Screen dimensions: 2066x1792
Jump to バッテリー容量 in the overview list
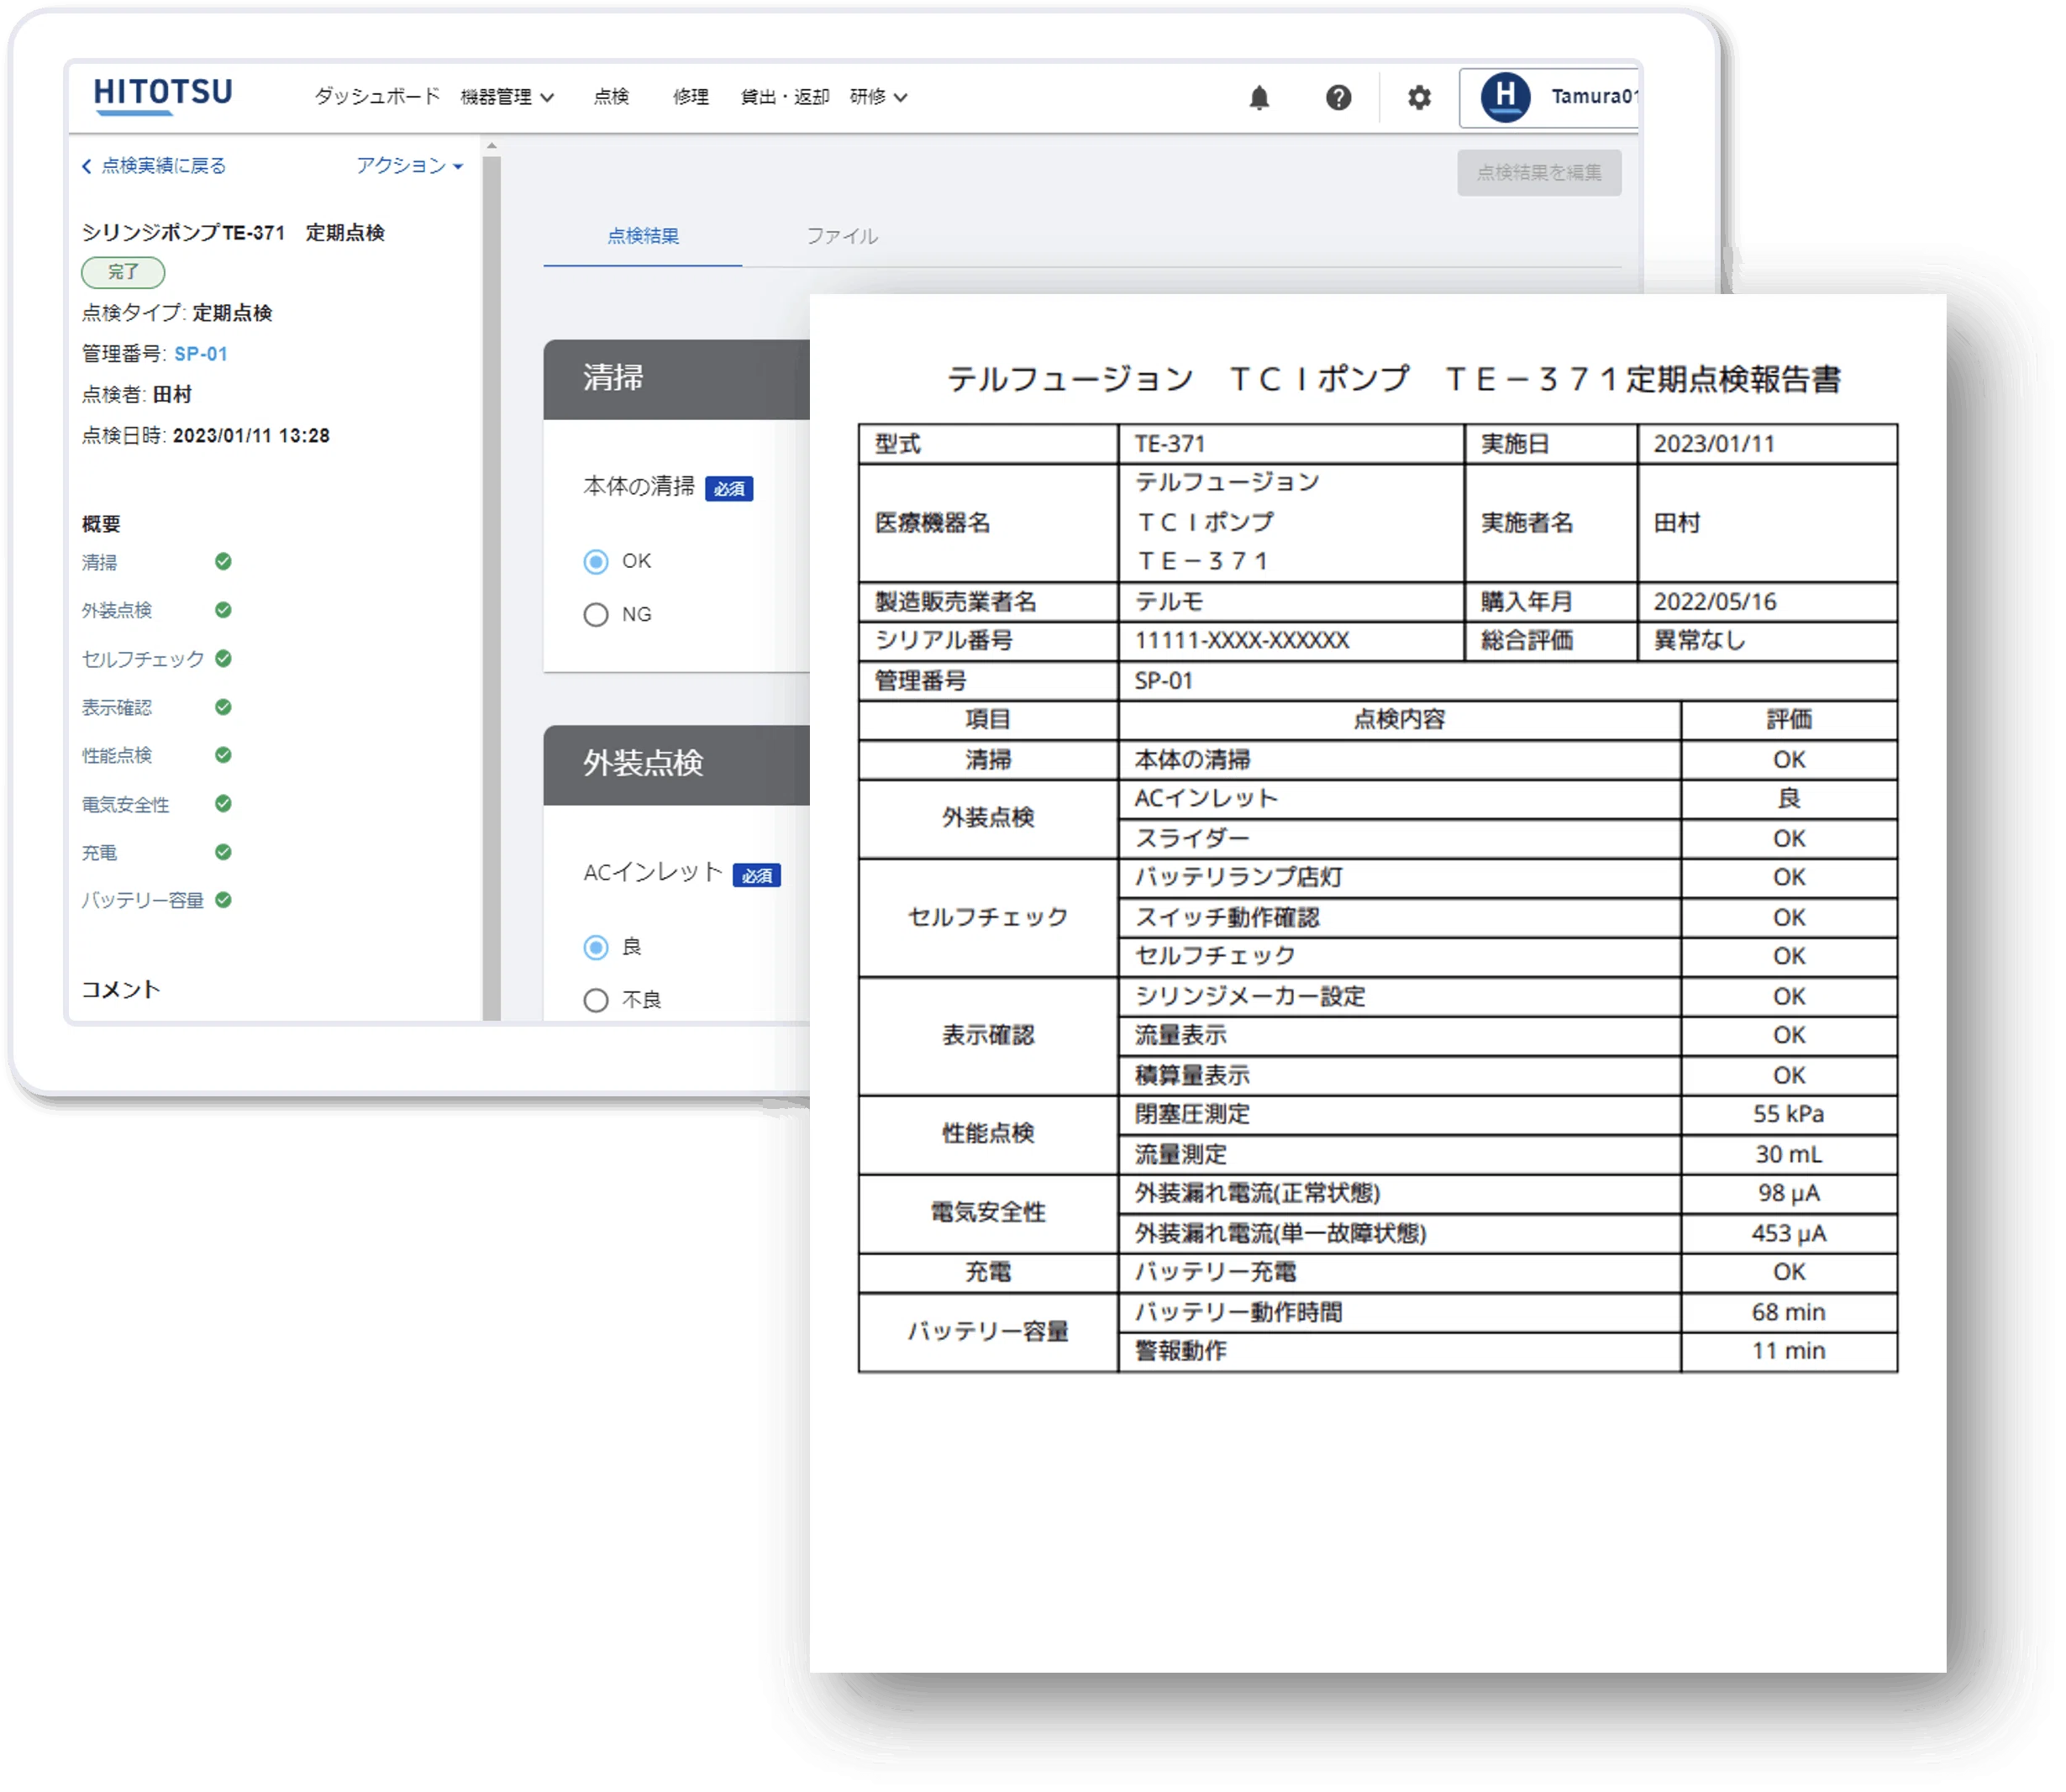[x=143, y=900]
